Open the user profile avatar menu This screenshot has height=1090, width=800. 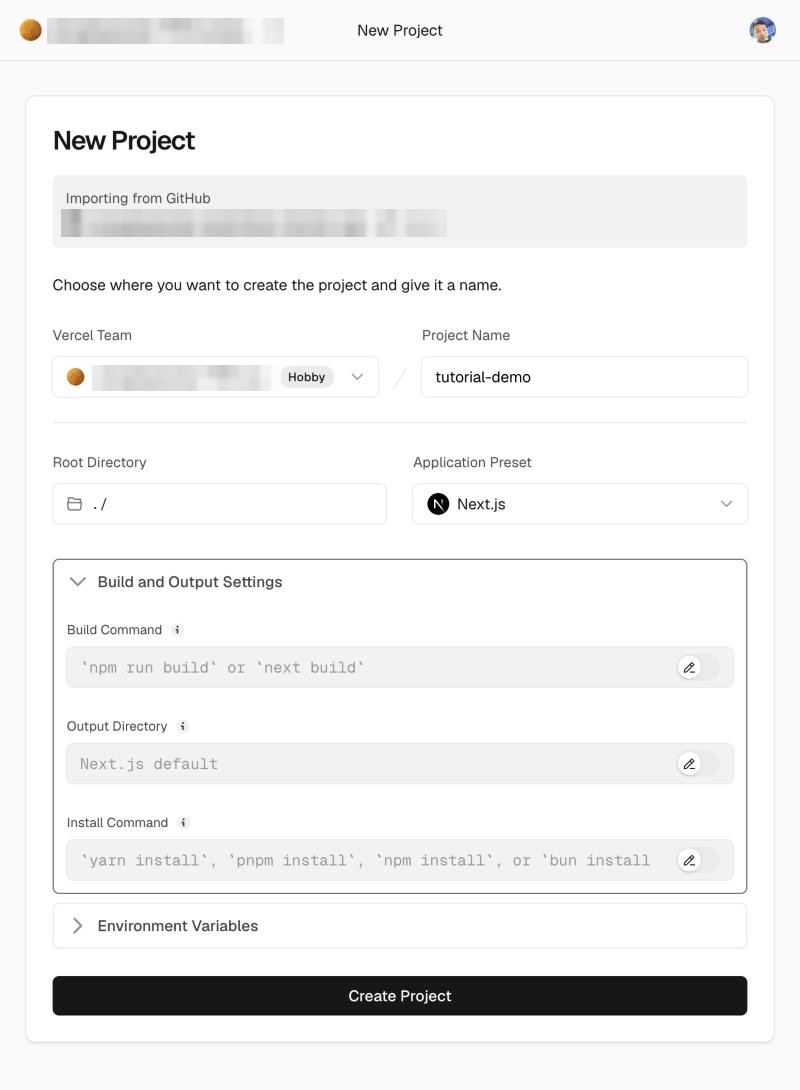pos(762,30)
